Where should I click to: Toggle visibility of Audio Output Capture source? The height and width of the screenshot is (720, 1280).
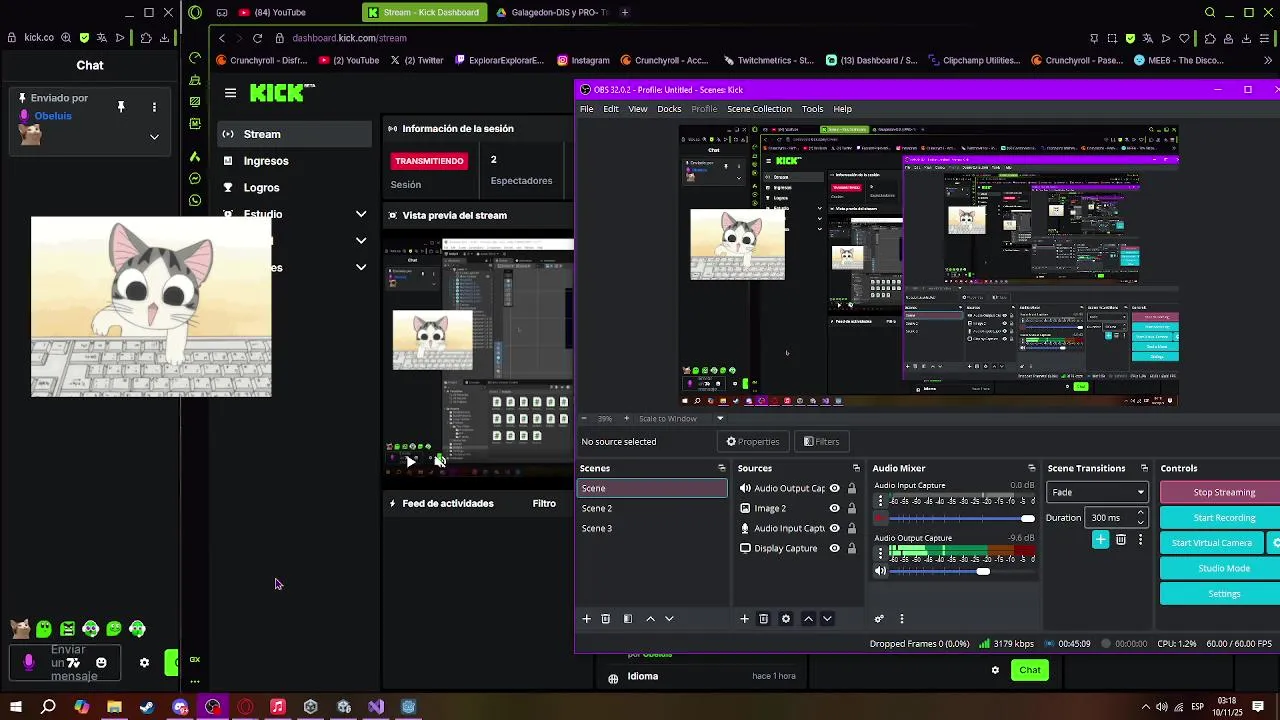pos(834,489)
